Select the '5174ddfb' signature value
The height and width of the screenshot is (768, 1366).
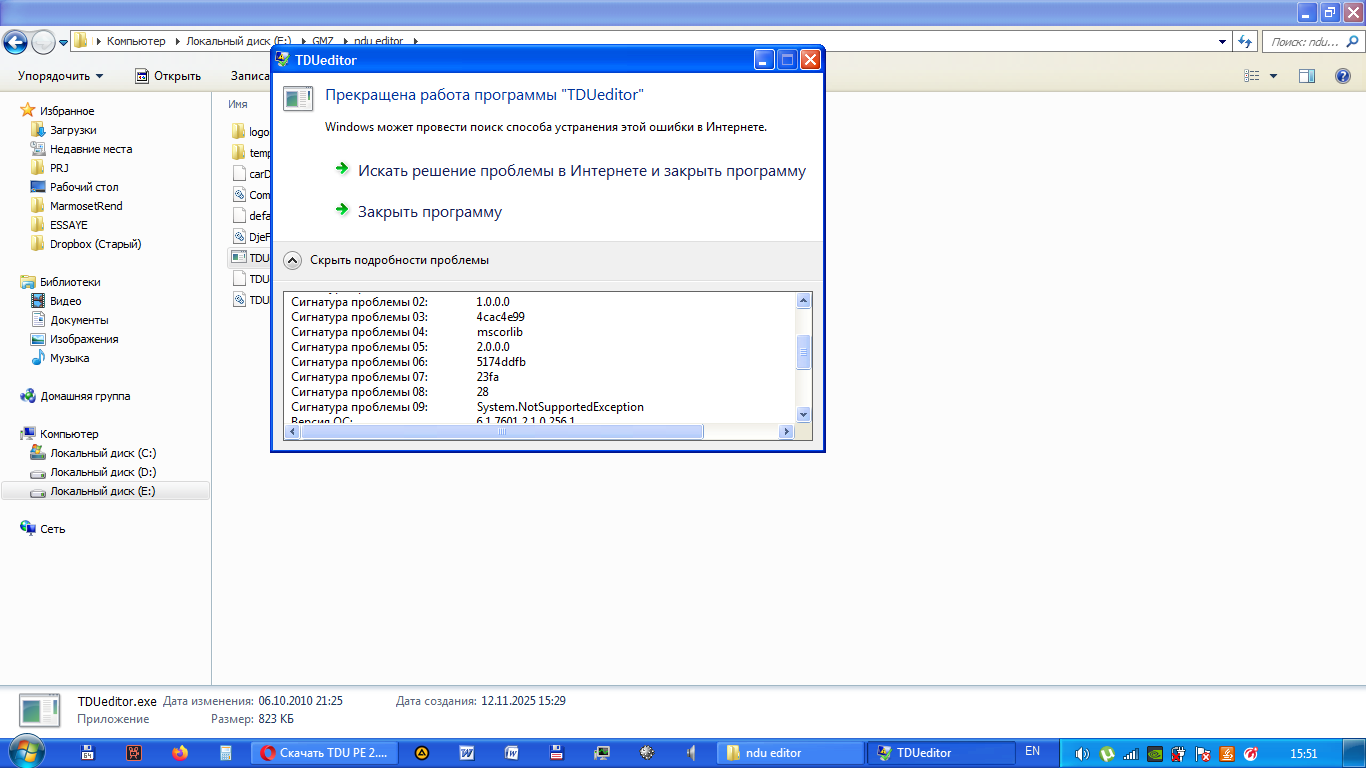click(x=501, y=362)
